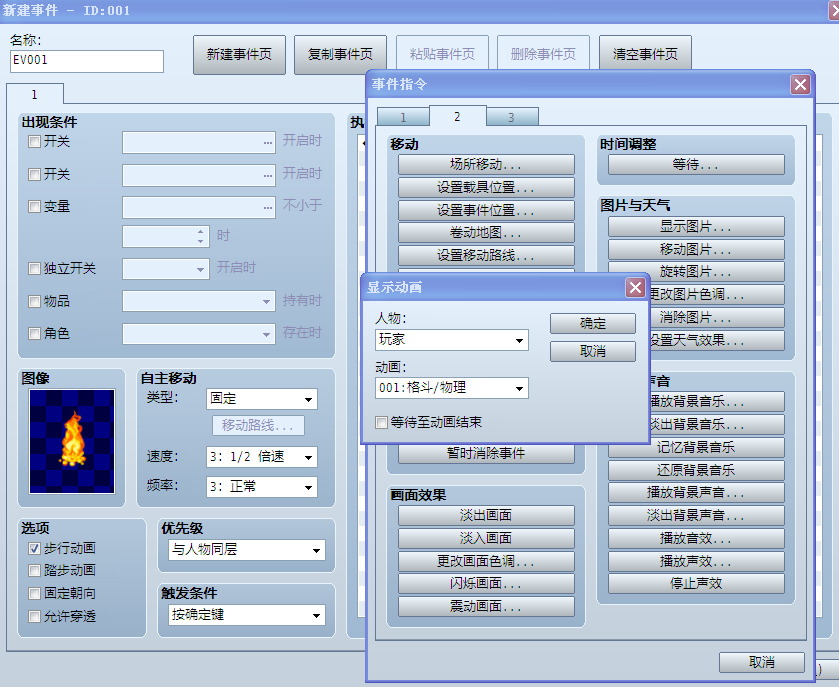Toggle the 固定朝向 checkbox

(x=34, y=593)
